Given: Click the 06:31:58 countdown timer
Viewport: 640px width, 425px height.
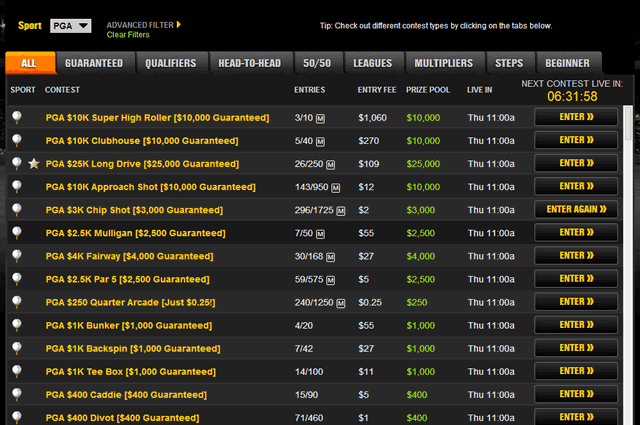Looking at the screenshot, I should pos(572,96).
